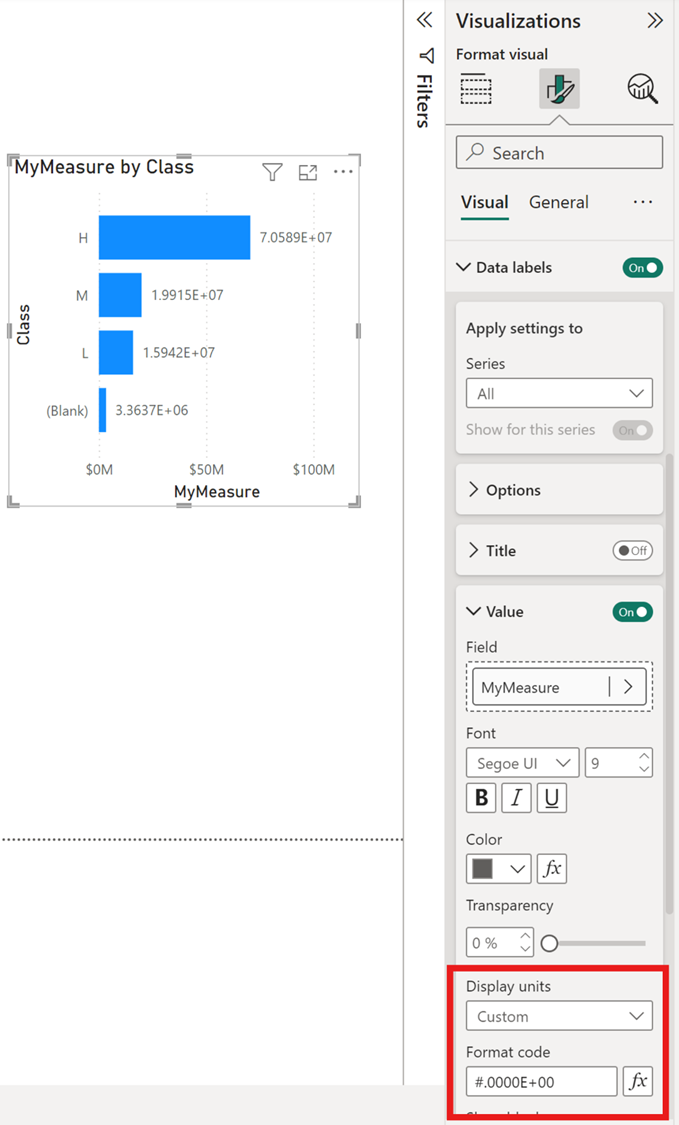Image resolution: width=679 pixels, height=1125 pixels.
Task: Open the Filters pane expand arrows
Action: coord(424,20)
